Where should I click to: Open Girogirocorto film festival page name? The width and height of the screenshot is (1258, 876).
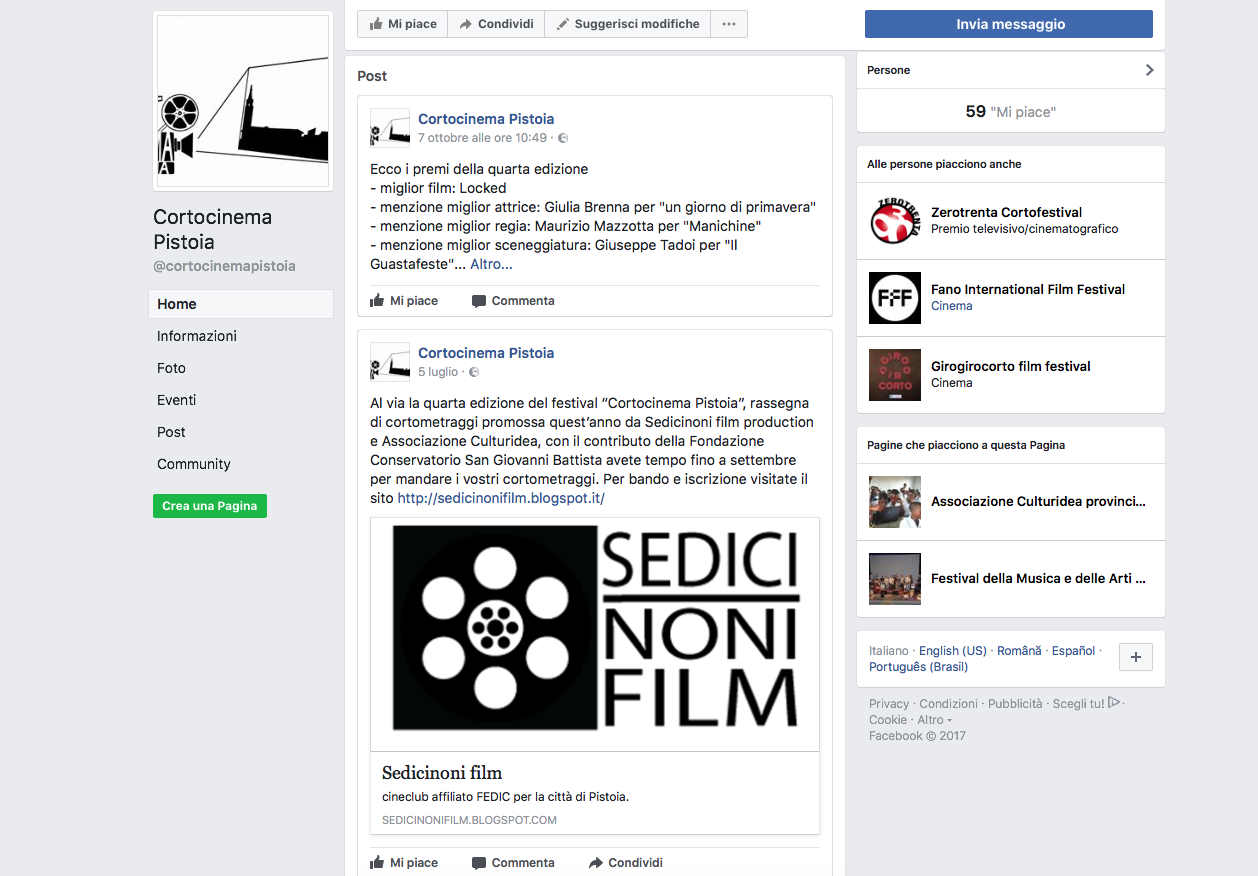tap(1011, 366)
